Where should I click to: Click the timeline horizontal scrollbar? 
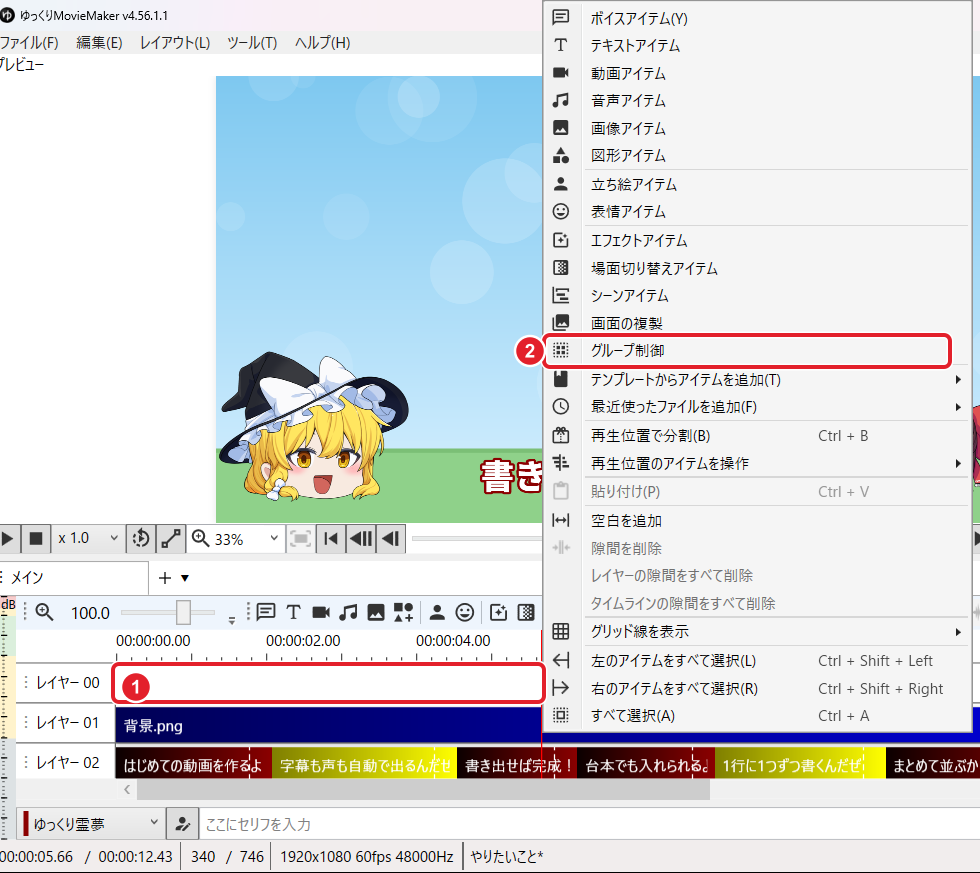point(423,789)
